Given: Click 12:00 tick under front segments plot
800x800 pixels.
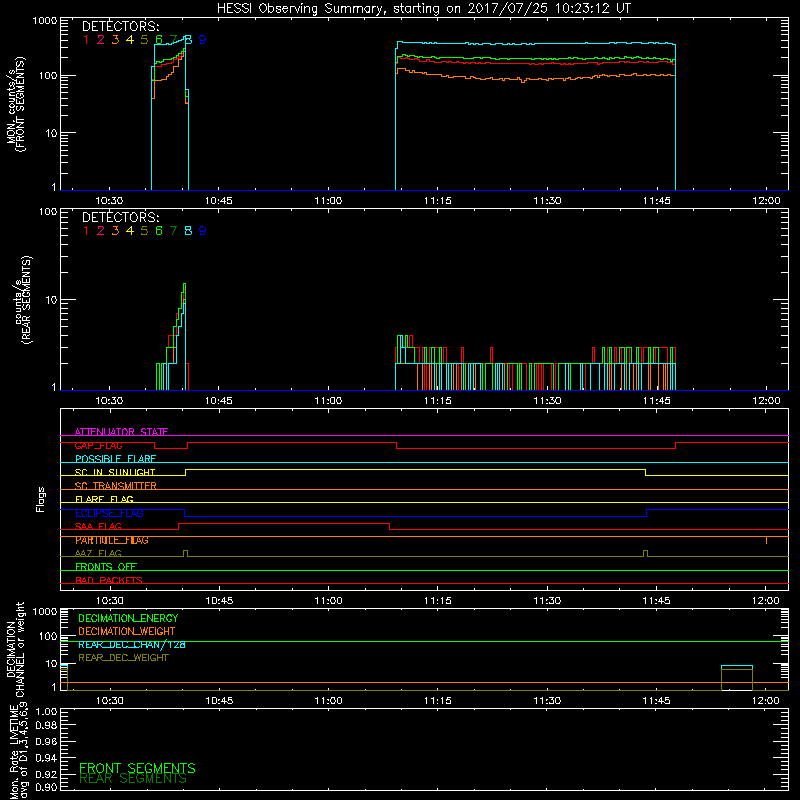Looking at the screenshot, I should pos(766,201).
